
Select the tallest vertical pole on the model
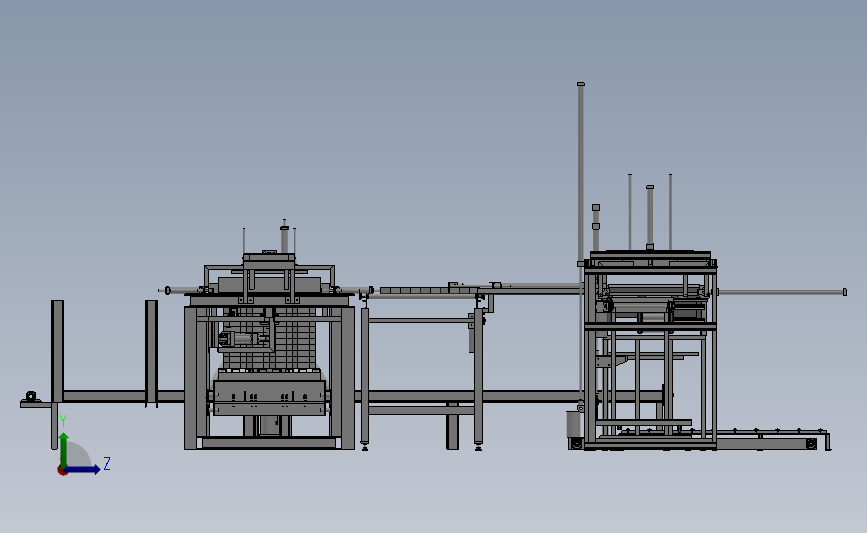(x=581, y=173)
